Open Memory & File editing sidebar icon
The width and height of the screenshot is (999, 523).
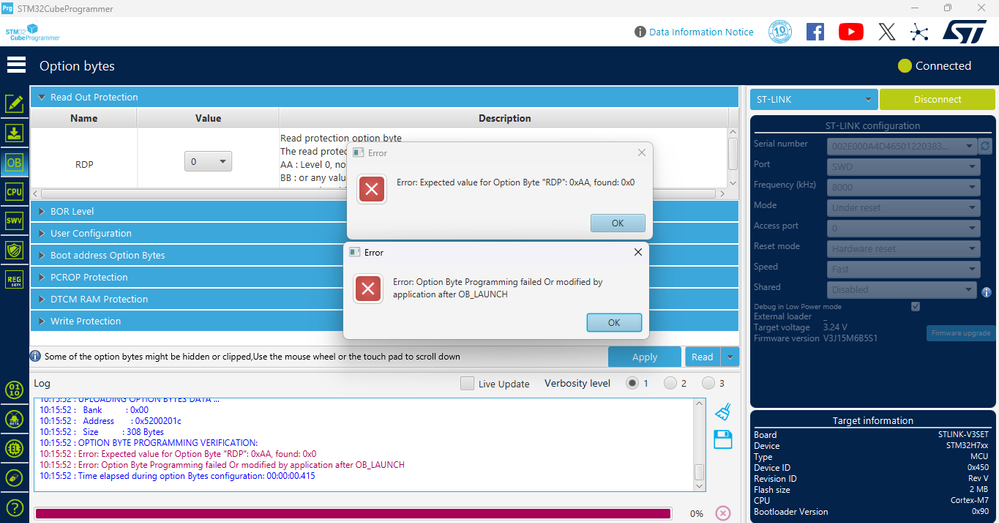tap(14, 103)
